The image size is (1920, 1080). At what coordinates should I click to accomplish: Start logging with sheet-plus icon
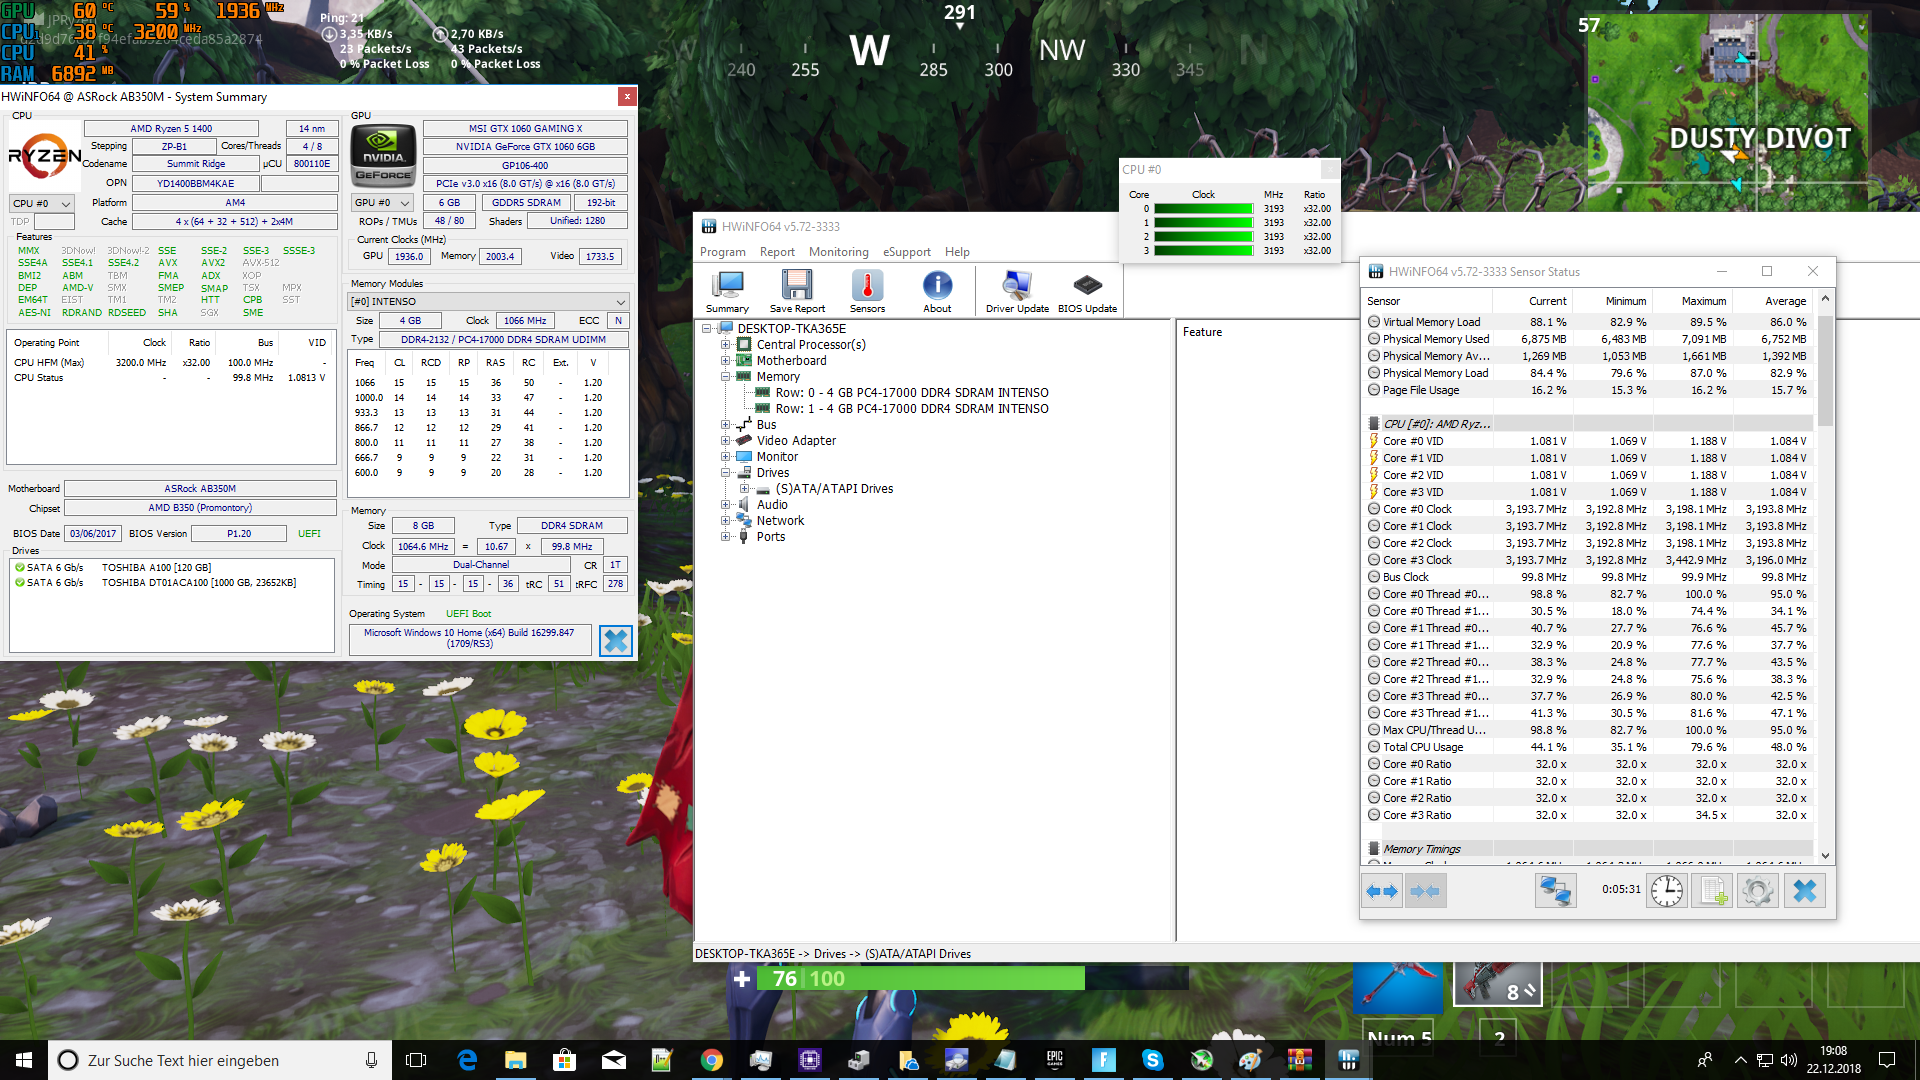(x=1713, y=890)
